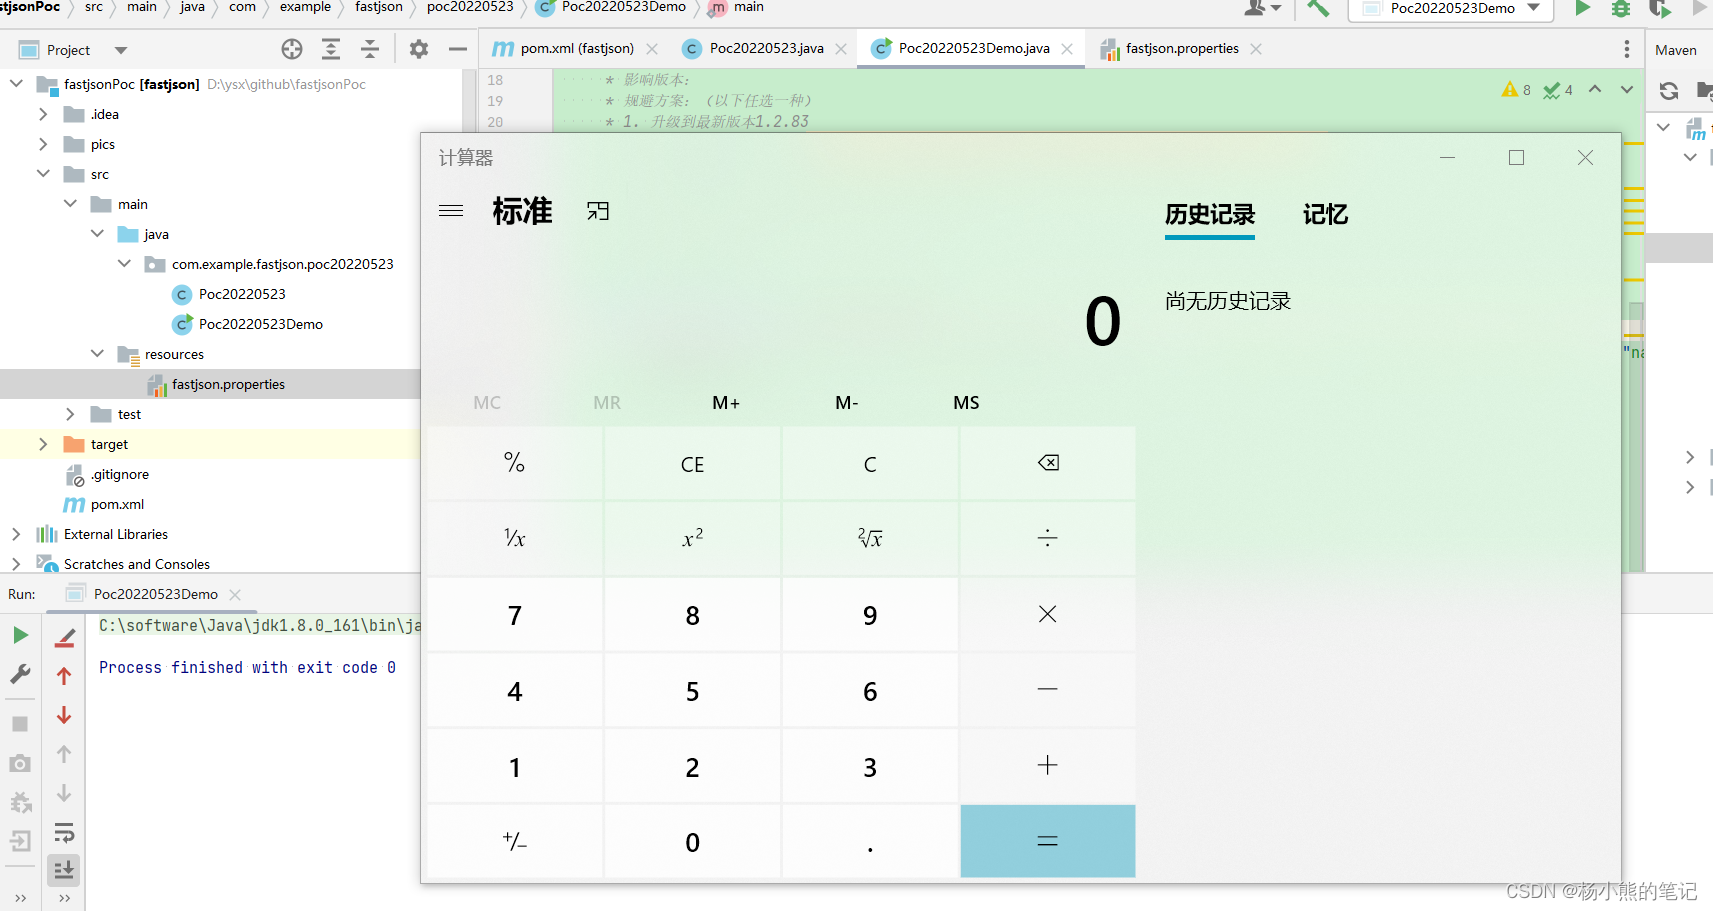Toggle Calculator keep-on-top mode
Image resolution: width=1713 pixels, height=911 pixels.
597,210
